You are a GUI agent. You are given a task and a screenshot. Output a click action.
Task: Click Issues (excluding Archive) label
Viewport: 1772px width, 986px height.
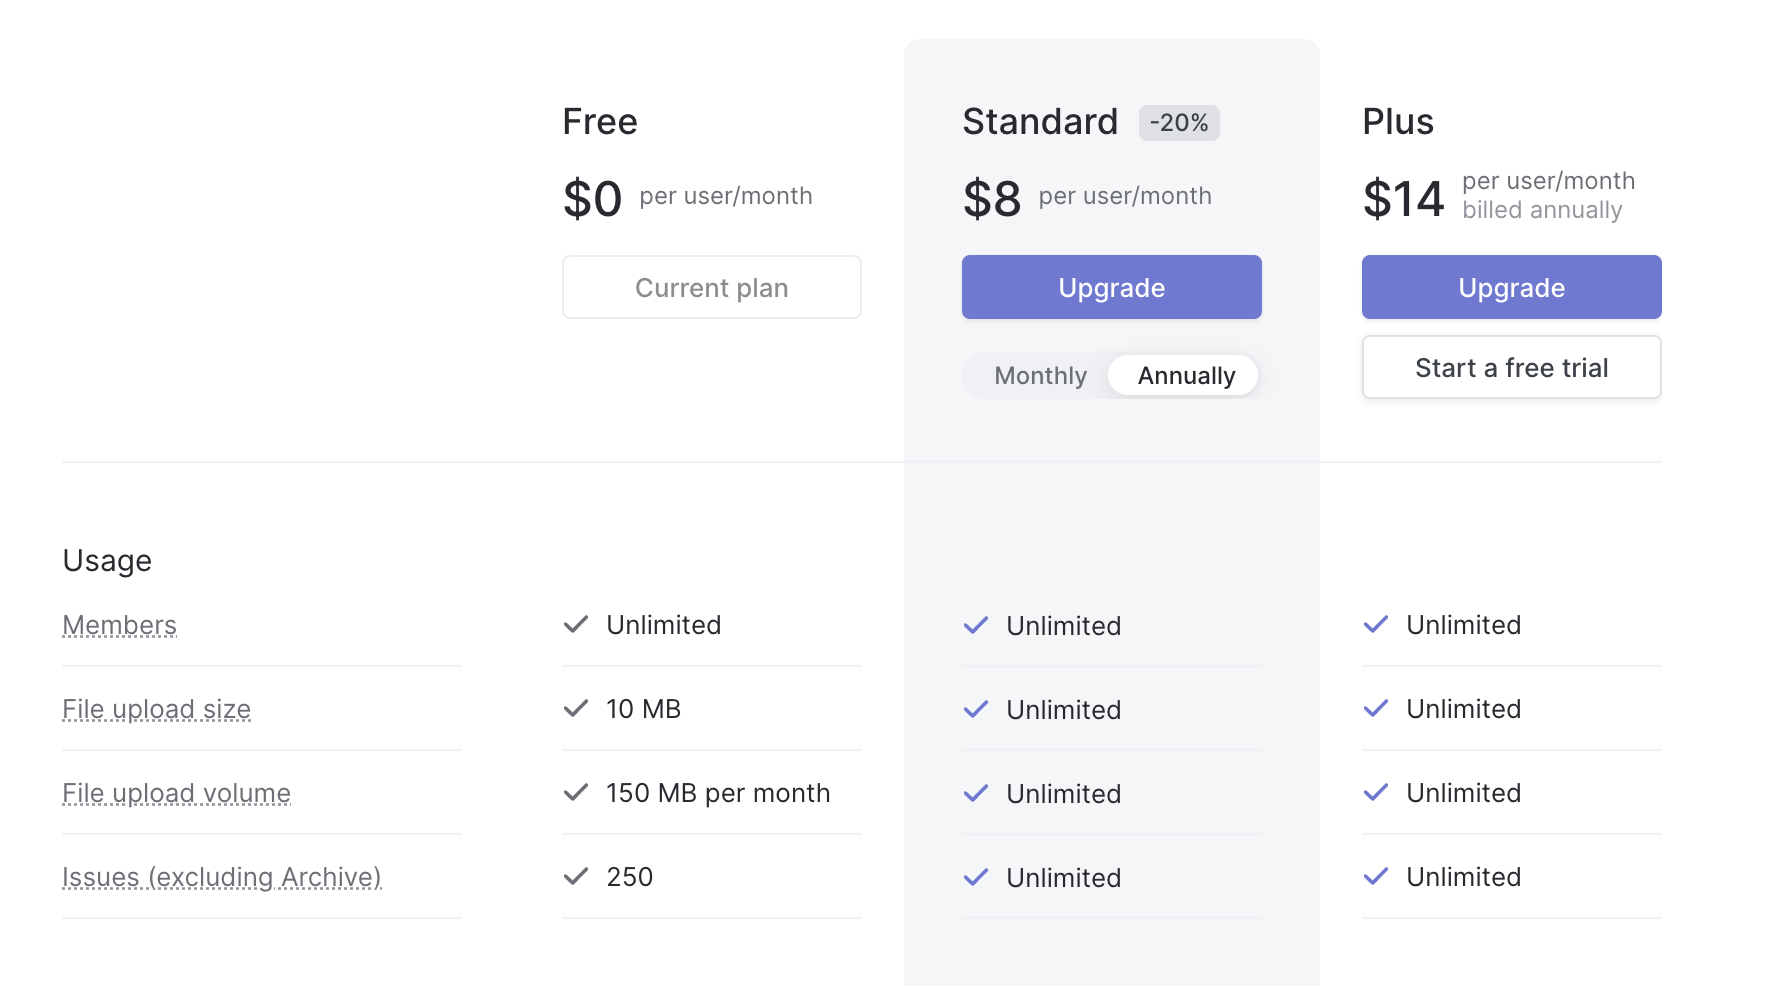click(x=222, y=877)
